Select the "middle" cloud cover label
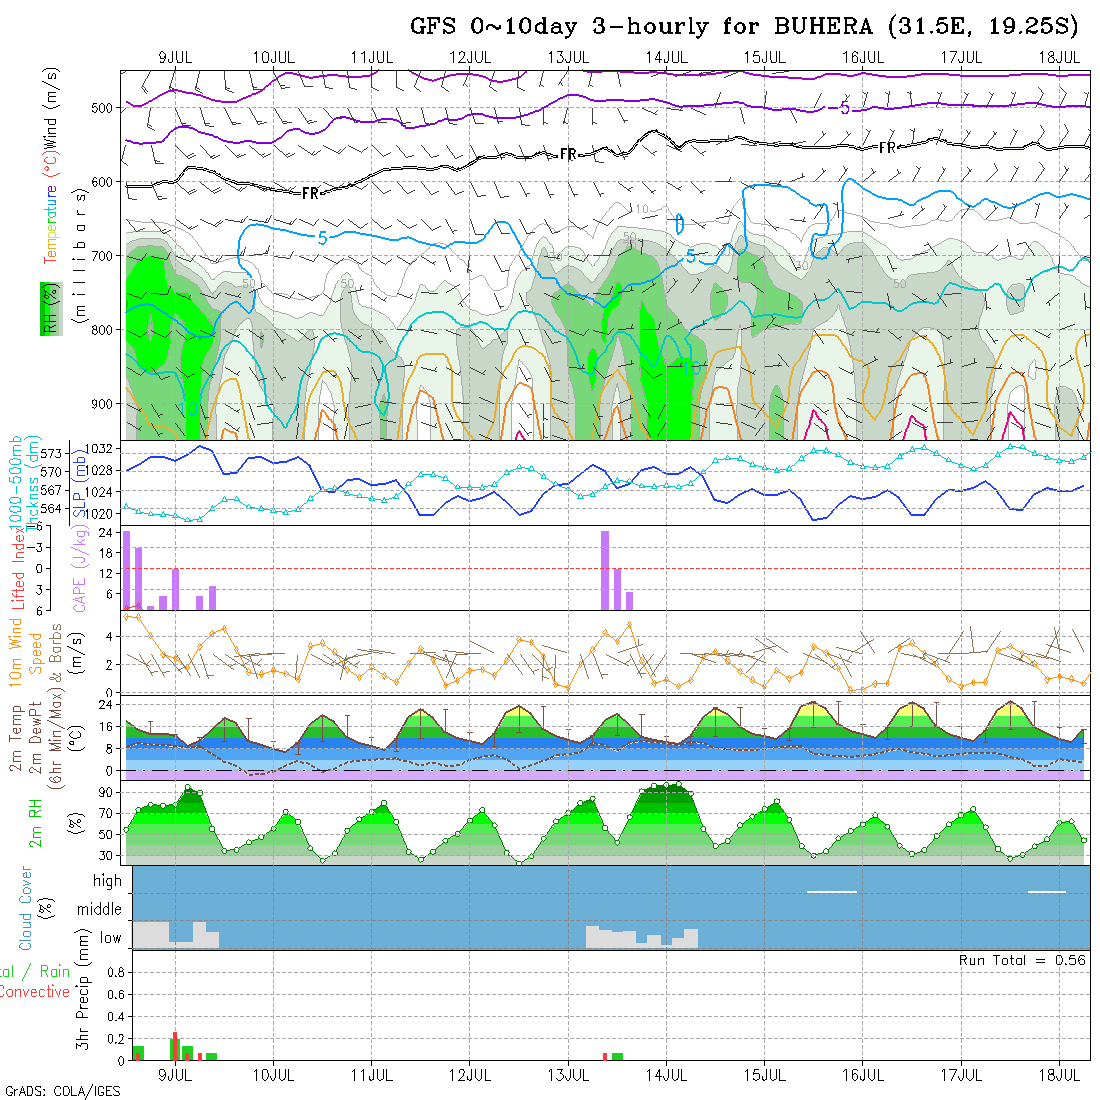The image size is (1100, 1100). click(99, 910)
